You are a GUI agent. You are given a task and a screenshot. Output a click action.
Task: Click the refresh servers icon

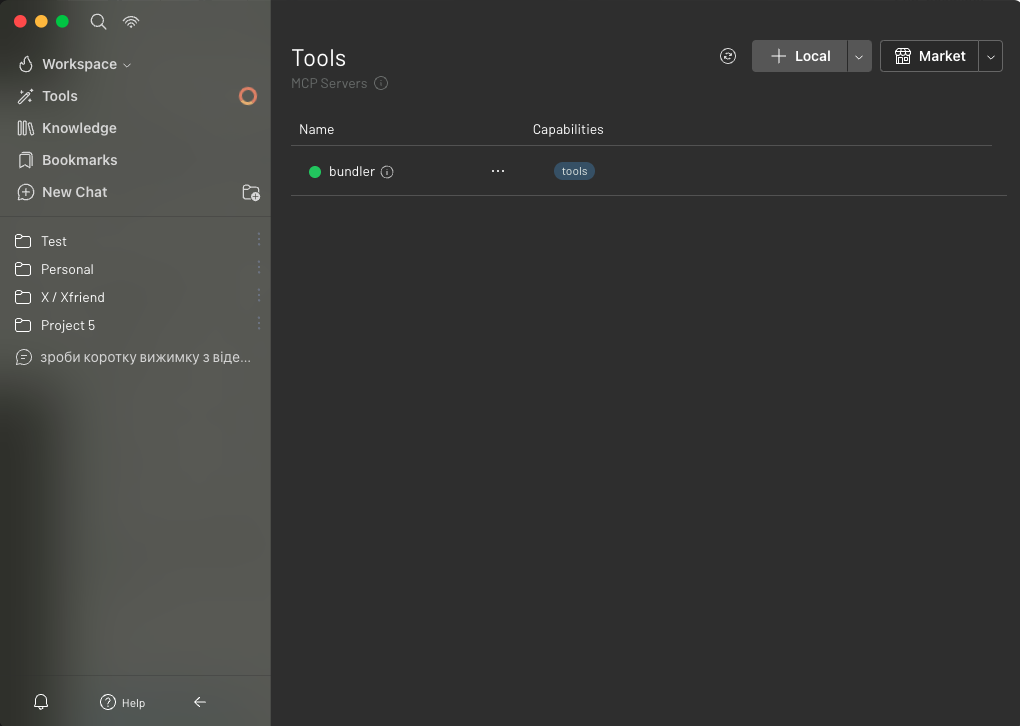[728, 56]
